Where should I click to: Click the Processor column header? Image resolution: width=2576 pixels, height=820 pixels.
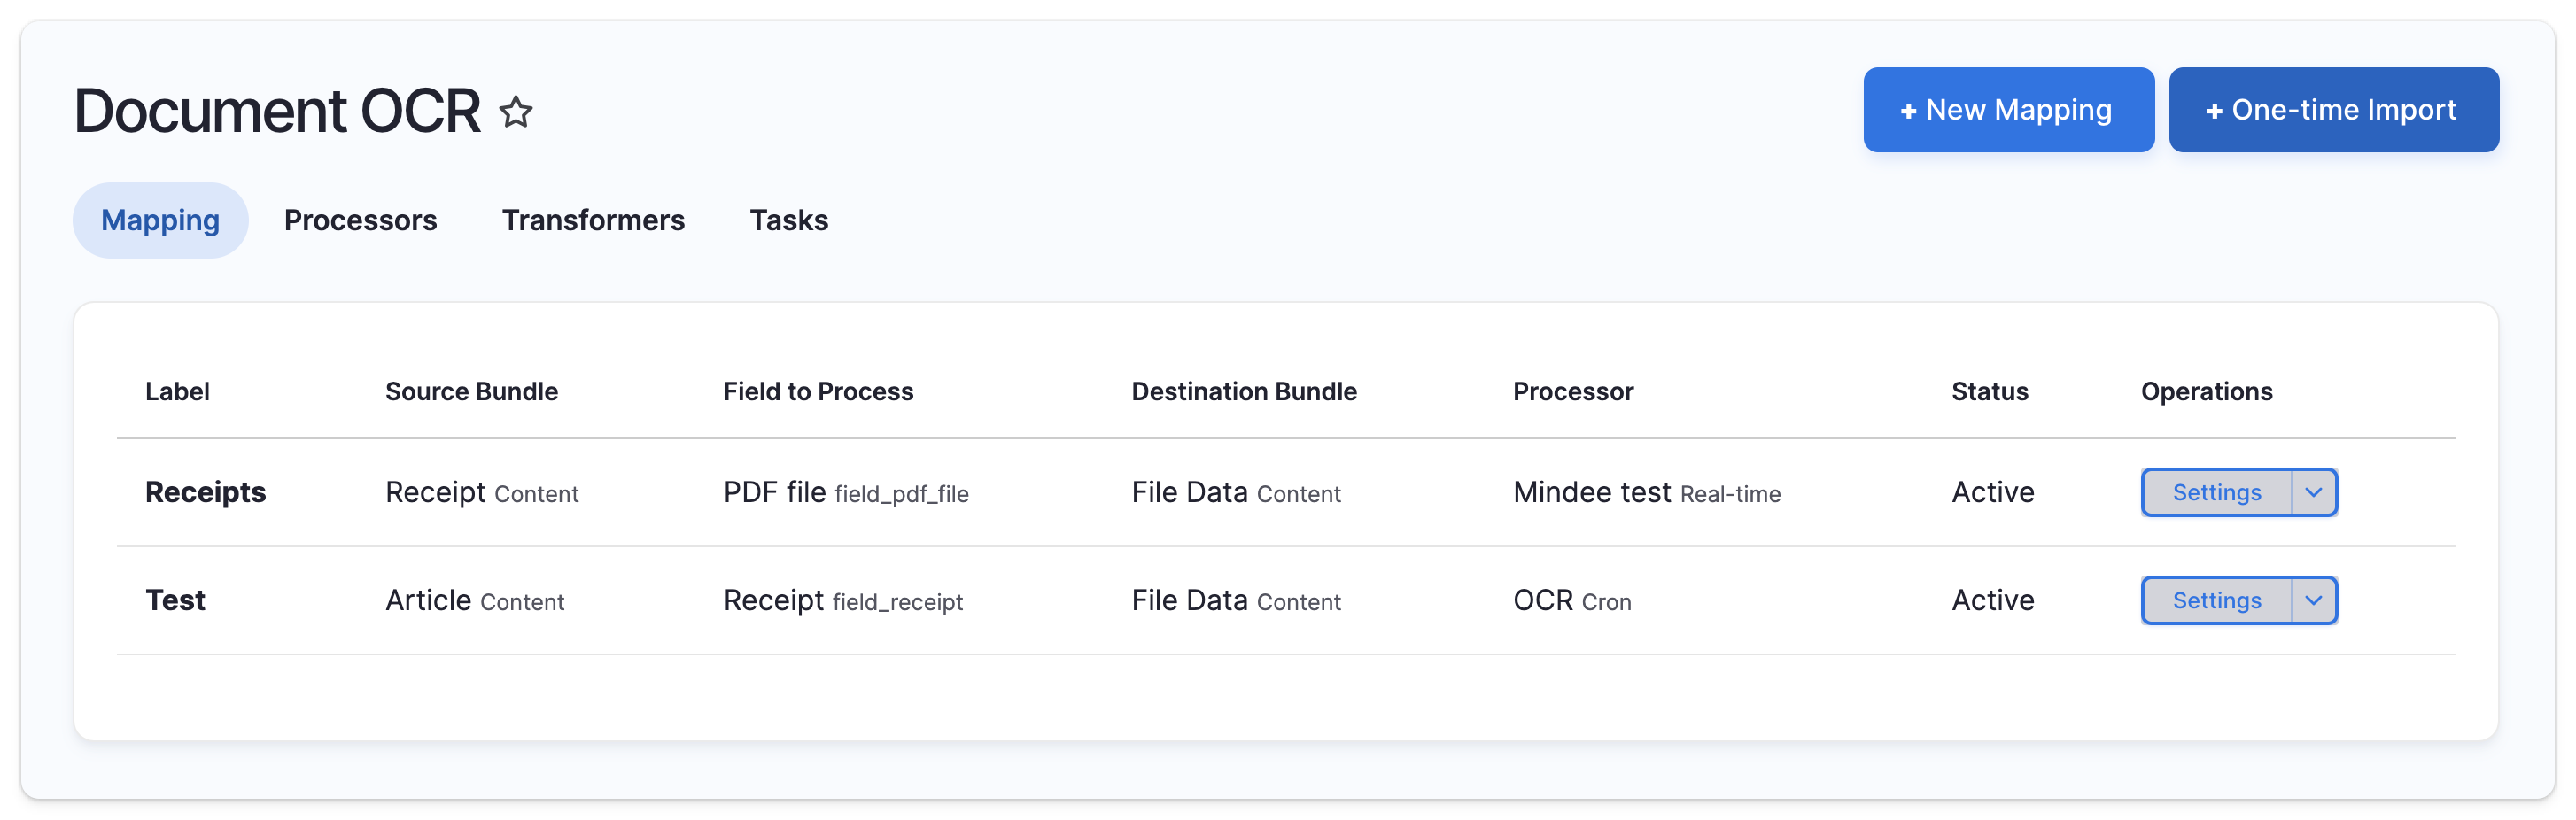1572,391
